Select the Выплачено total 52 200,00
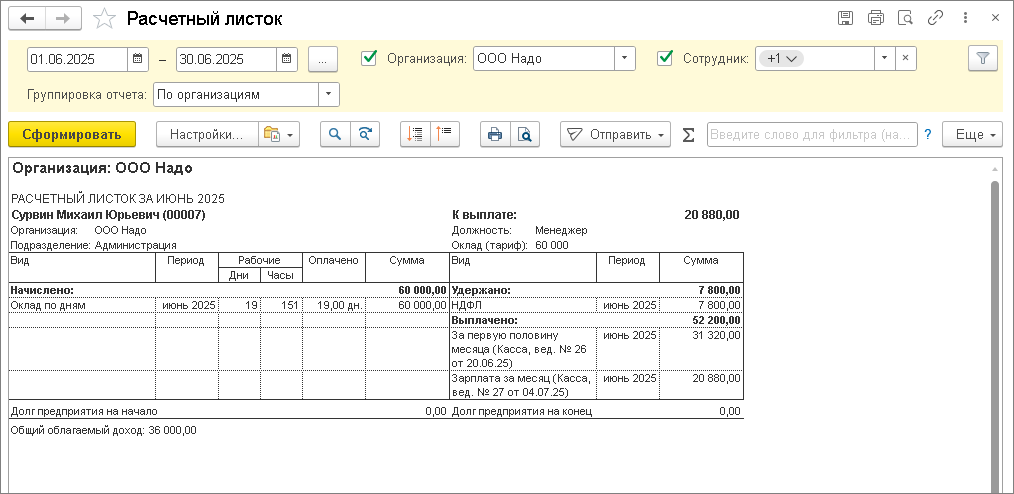This screenshot has height=494, width=1014. coord(717,320)
